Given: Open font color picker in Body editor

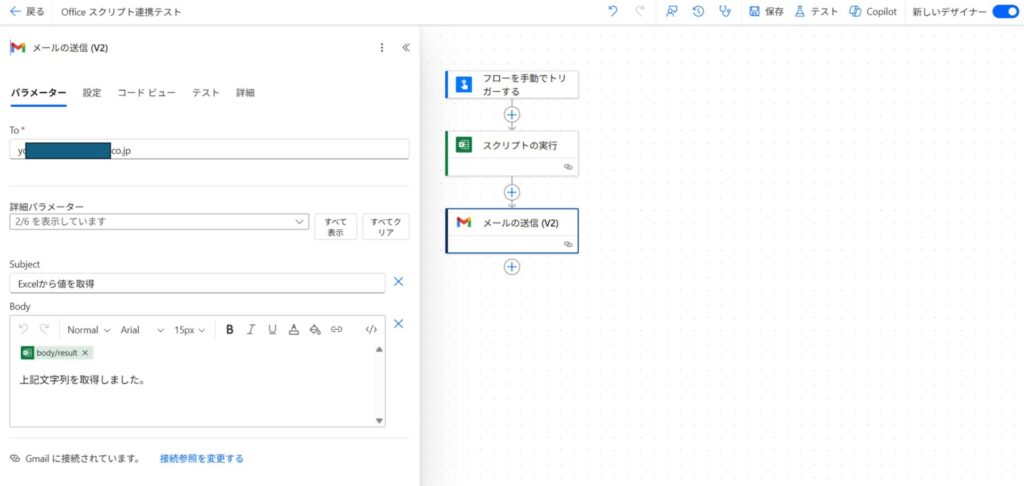Looking at the screenshot, I should 293,329.
